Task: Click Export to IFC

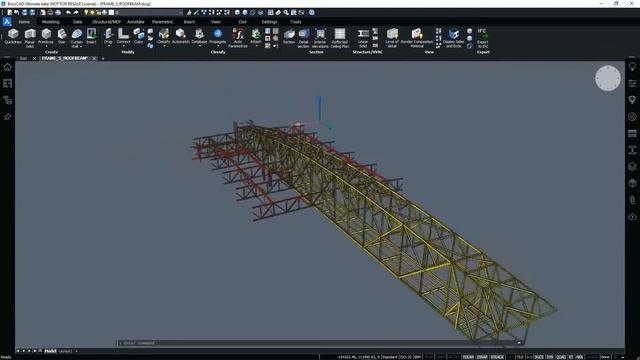Action: click(482, 38)
